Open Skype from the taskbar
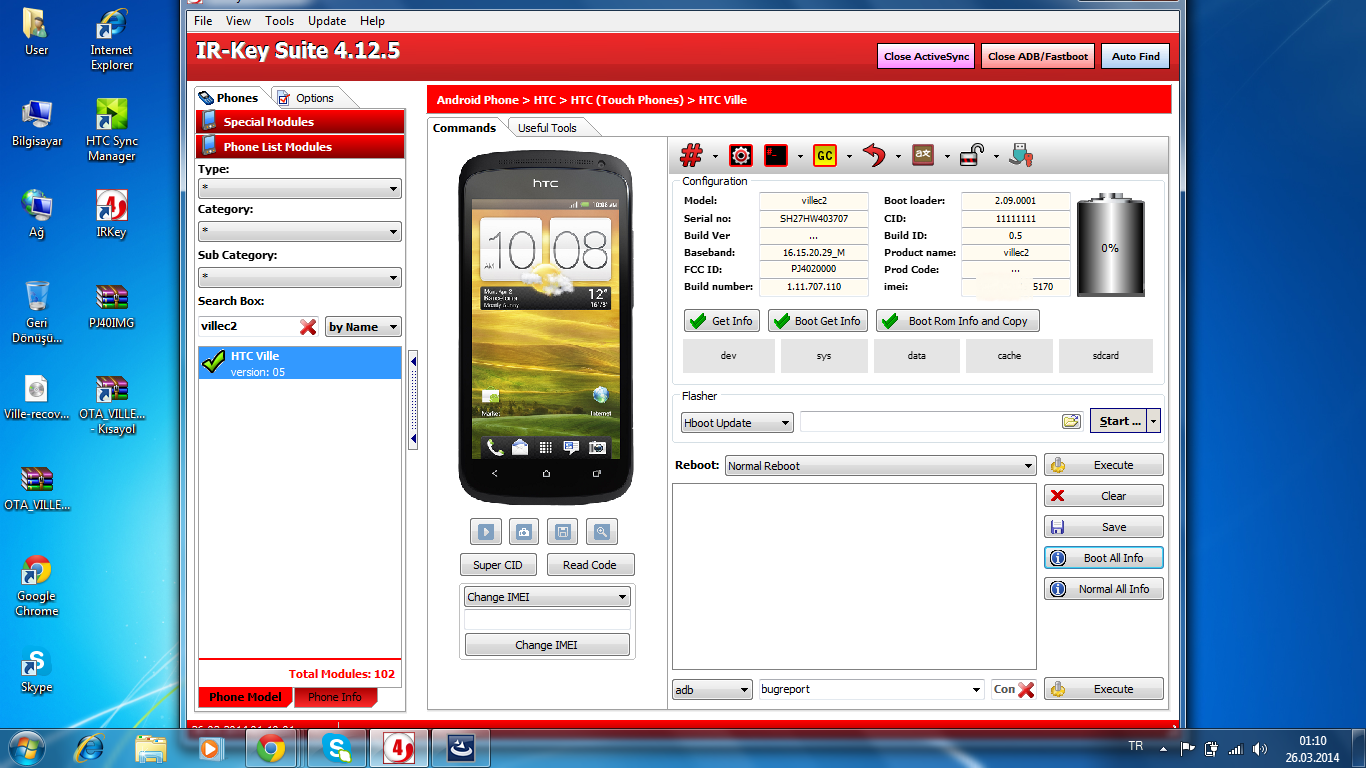Image resolution: width=1366 pixels, height=768 pixels. tap(338, 748)
